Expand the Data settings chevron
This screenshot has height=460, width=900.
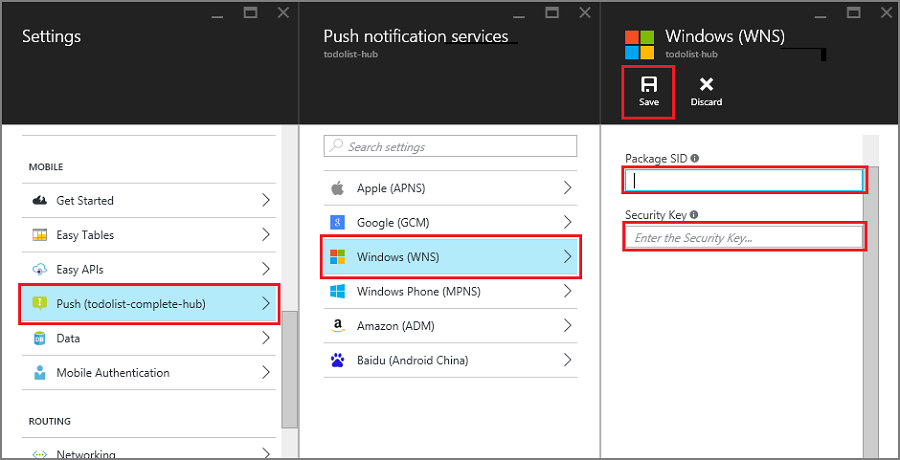click(267, 338)
